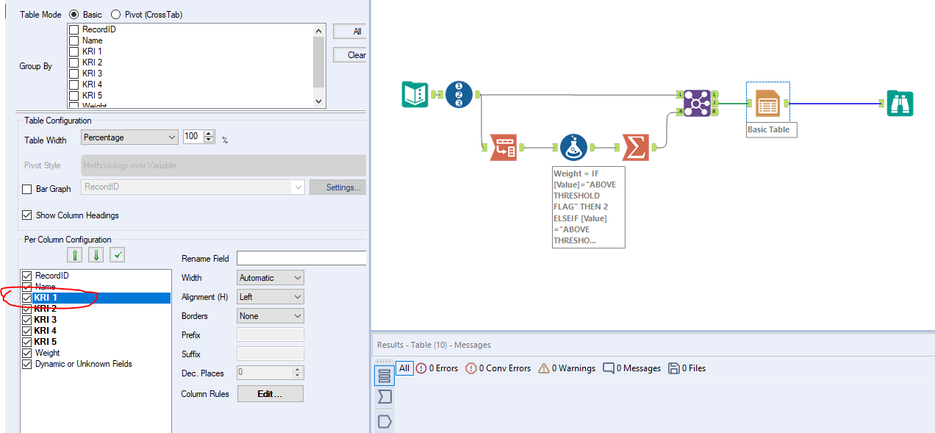Select the Transpose tool node
This screenshot has height=433, width=935.
(x=503, y=147)
